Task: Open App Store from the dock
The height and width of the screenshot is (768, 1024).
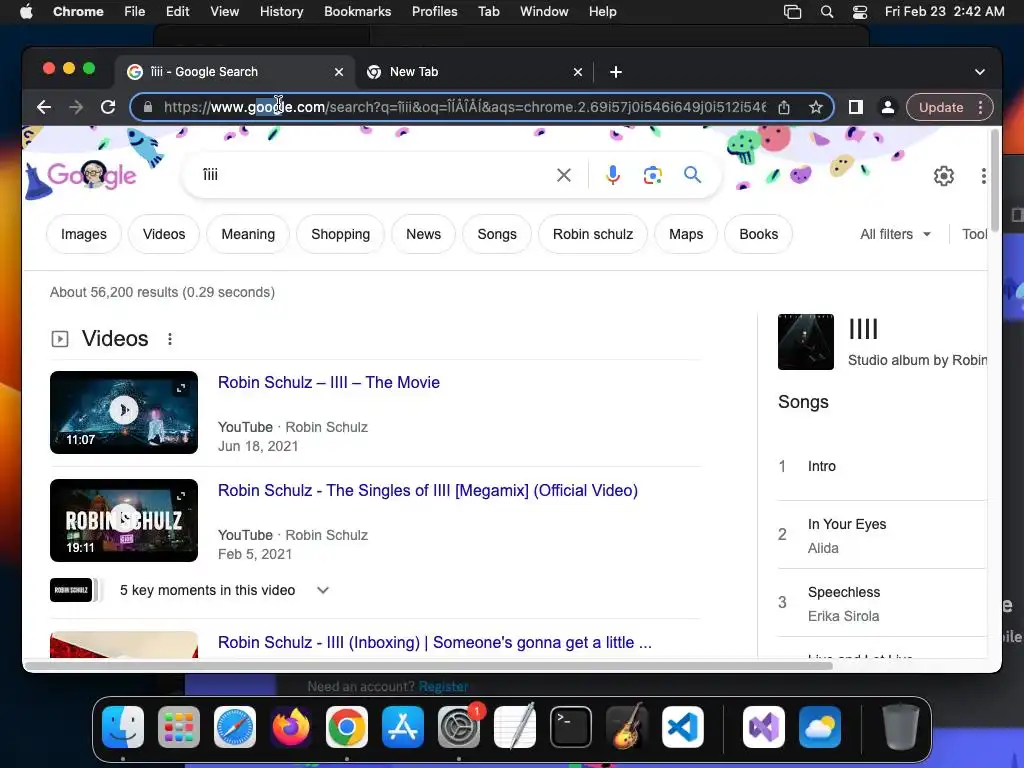Action: tap(403, 727)
